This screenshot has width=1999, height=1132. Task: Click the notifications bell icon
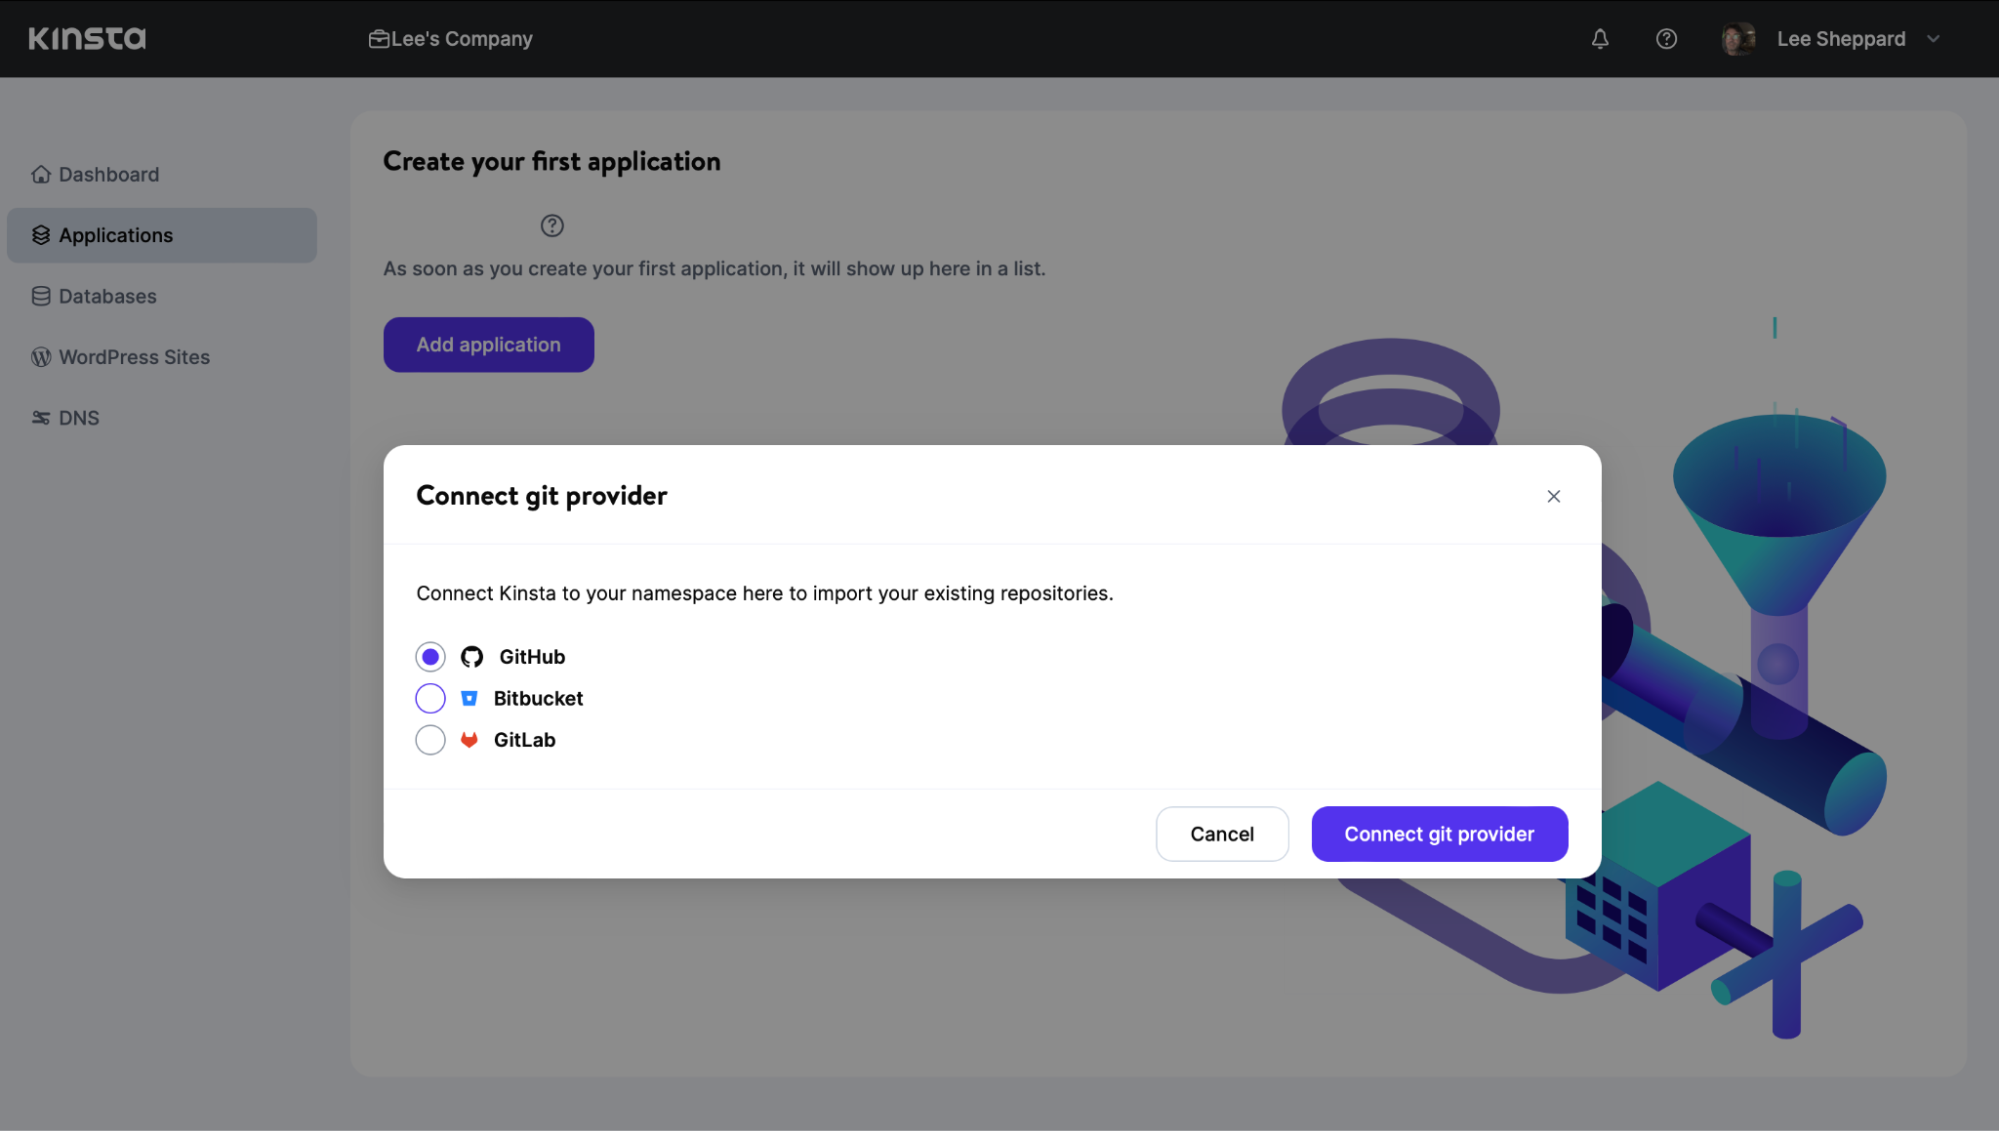click(x=1601, y=38)
